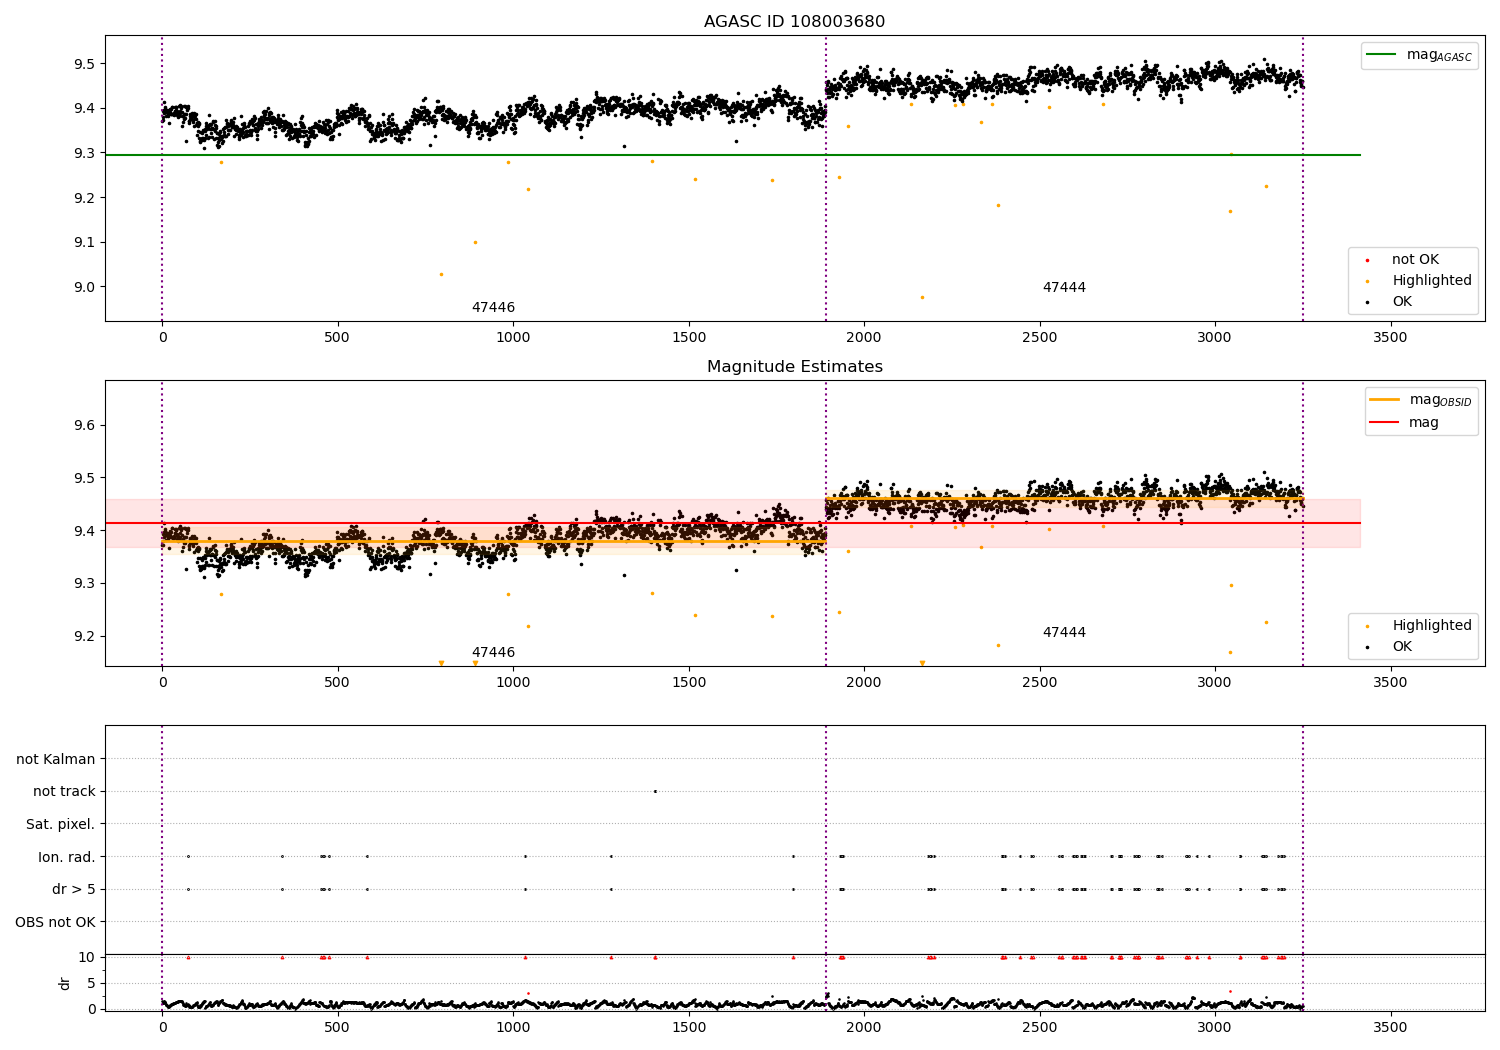1500x1050 pixels.
Task: Click the 'not track' row label
Action: coord(64,792)
